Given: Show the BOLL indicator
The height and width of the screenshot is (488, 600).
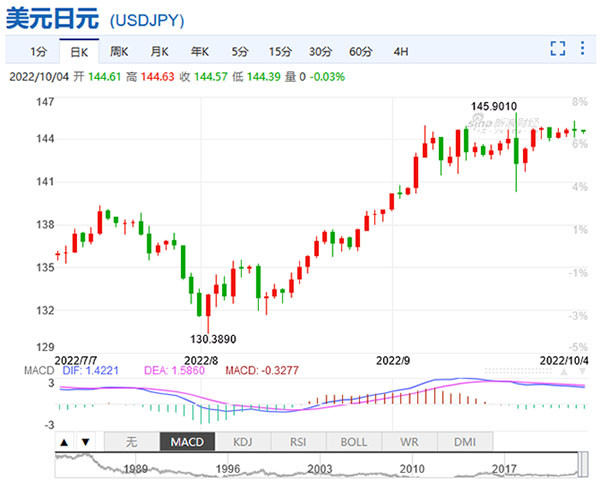Looking at the screenshot, I should [354, 442].
